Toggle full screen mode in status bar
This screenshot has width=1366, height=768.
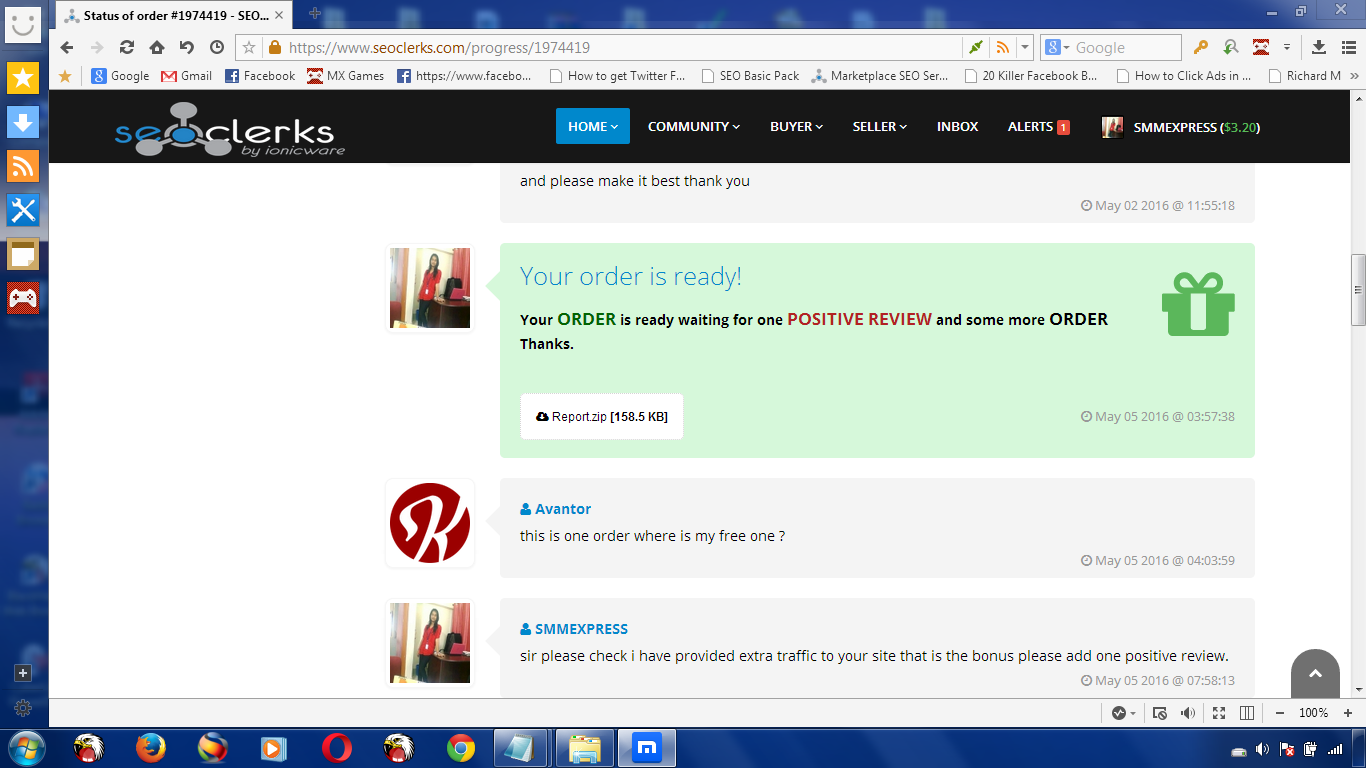(1219, 713)
